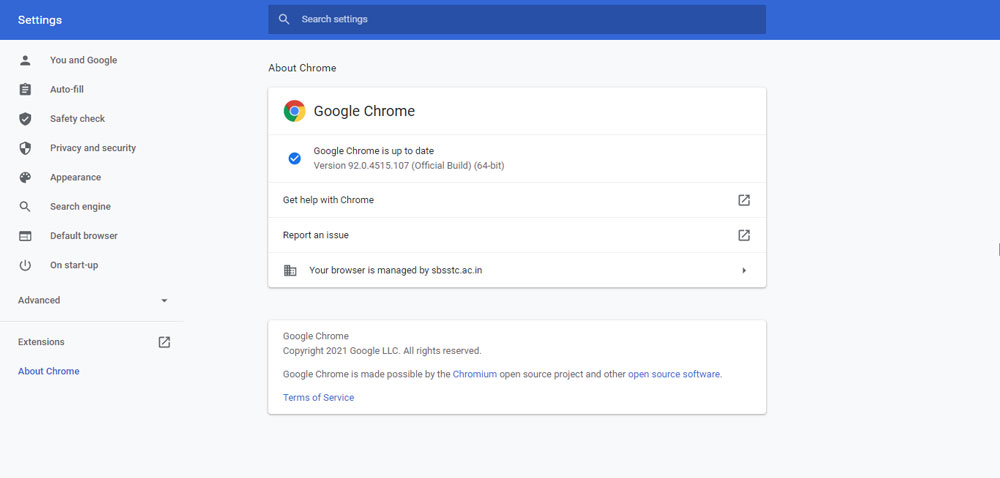This screenshot has width=1000, height=478.
Task: Open the Terms of Service link
Action: pos(318,398)
